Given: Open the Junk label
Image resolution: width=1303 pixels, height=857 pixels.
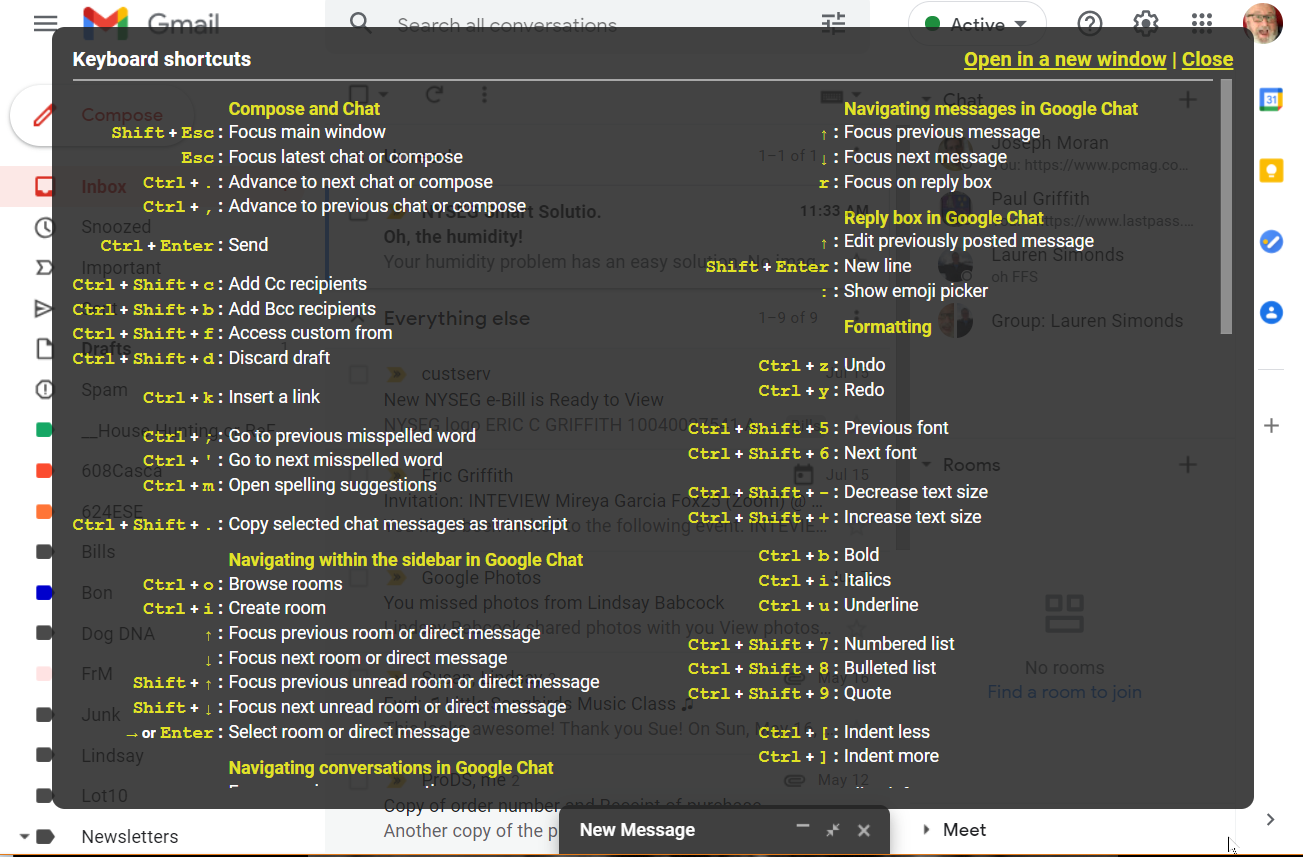Looking at the screenshot, I should coord(101,714).
